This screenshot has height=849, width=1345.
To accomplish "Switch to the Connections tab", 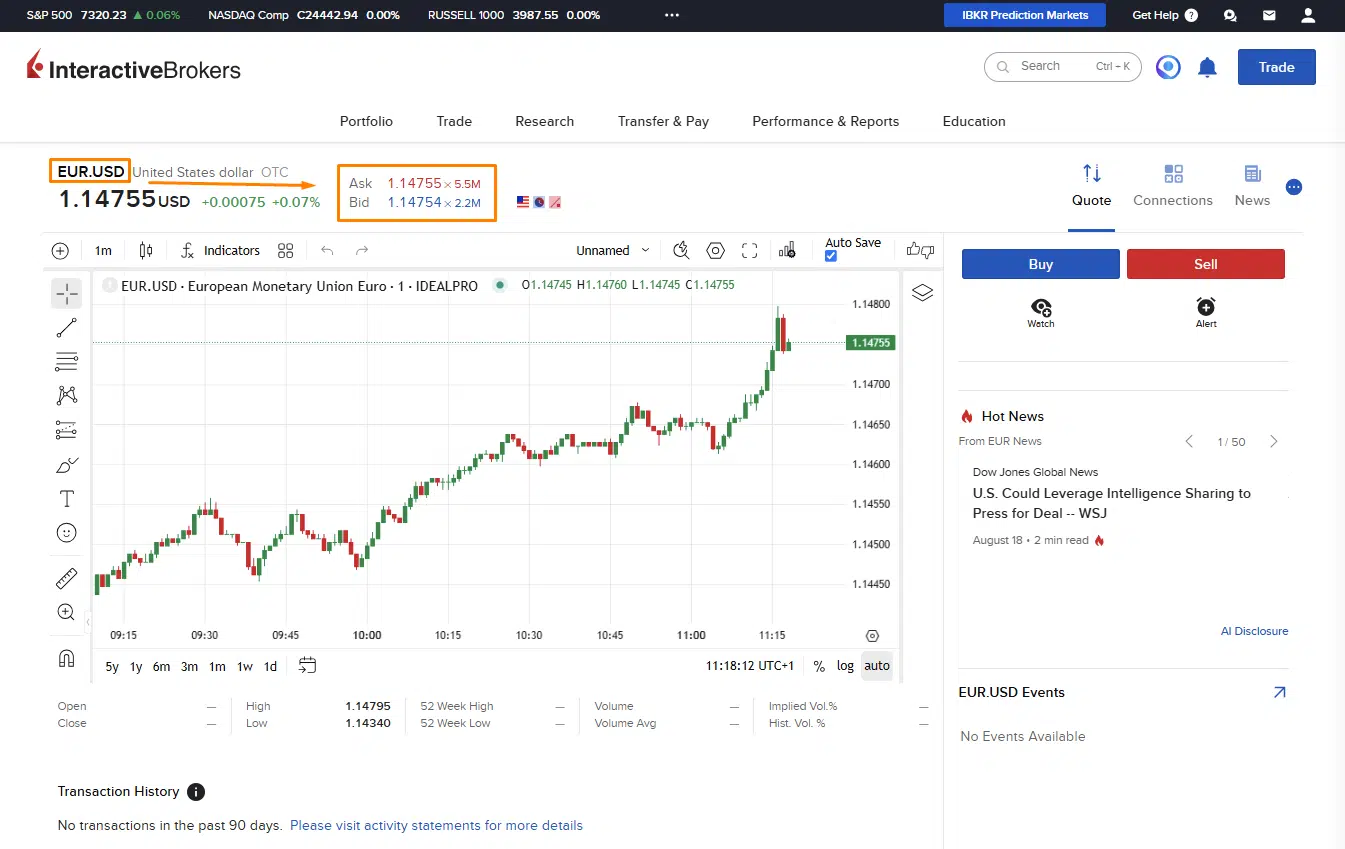I will (1173, 187).
